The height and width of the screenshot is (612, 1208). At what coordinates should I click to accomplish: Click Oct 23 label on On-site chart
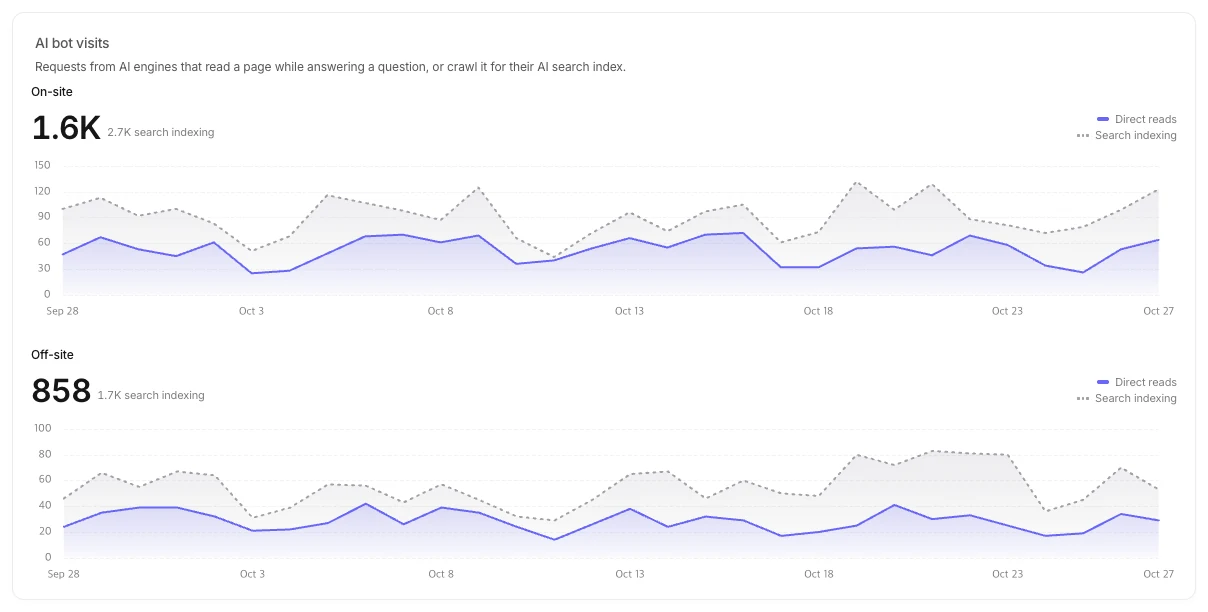pyautogui.click(x=1007, y=311)
